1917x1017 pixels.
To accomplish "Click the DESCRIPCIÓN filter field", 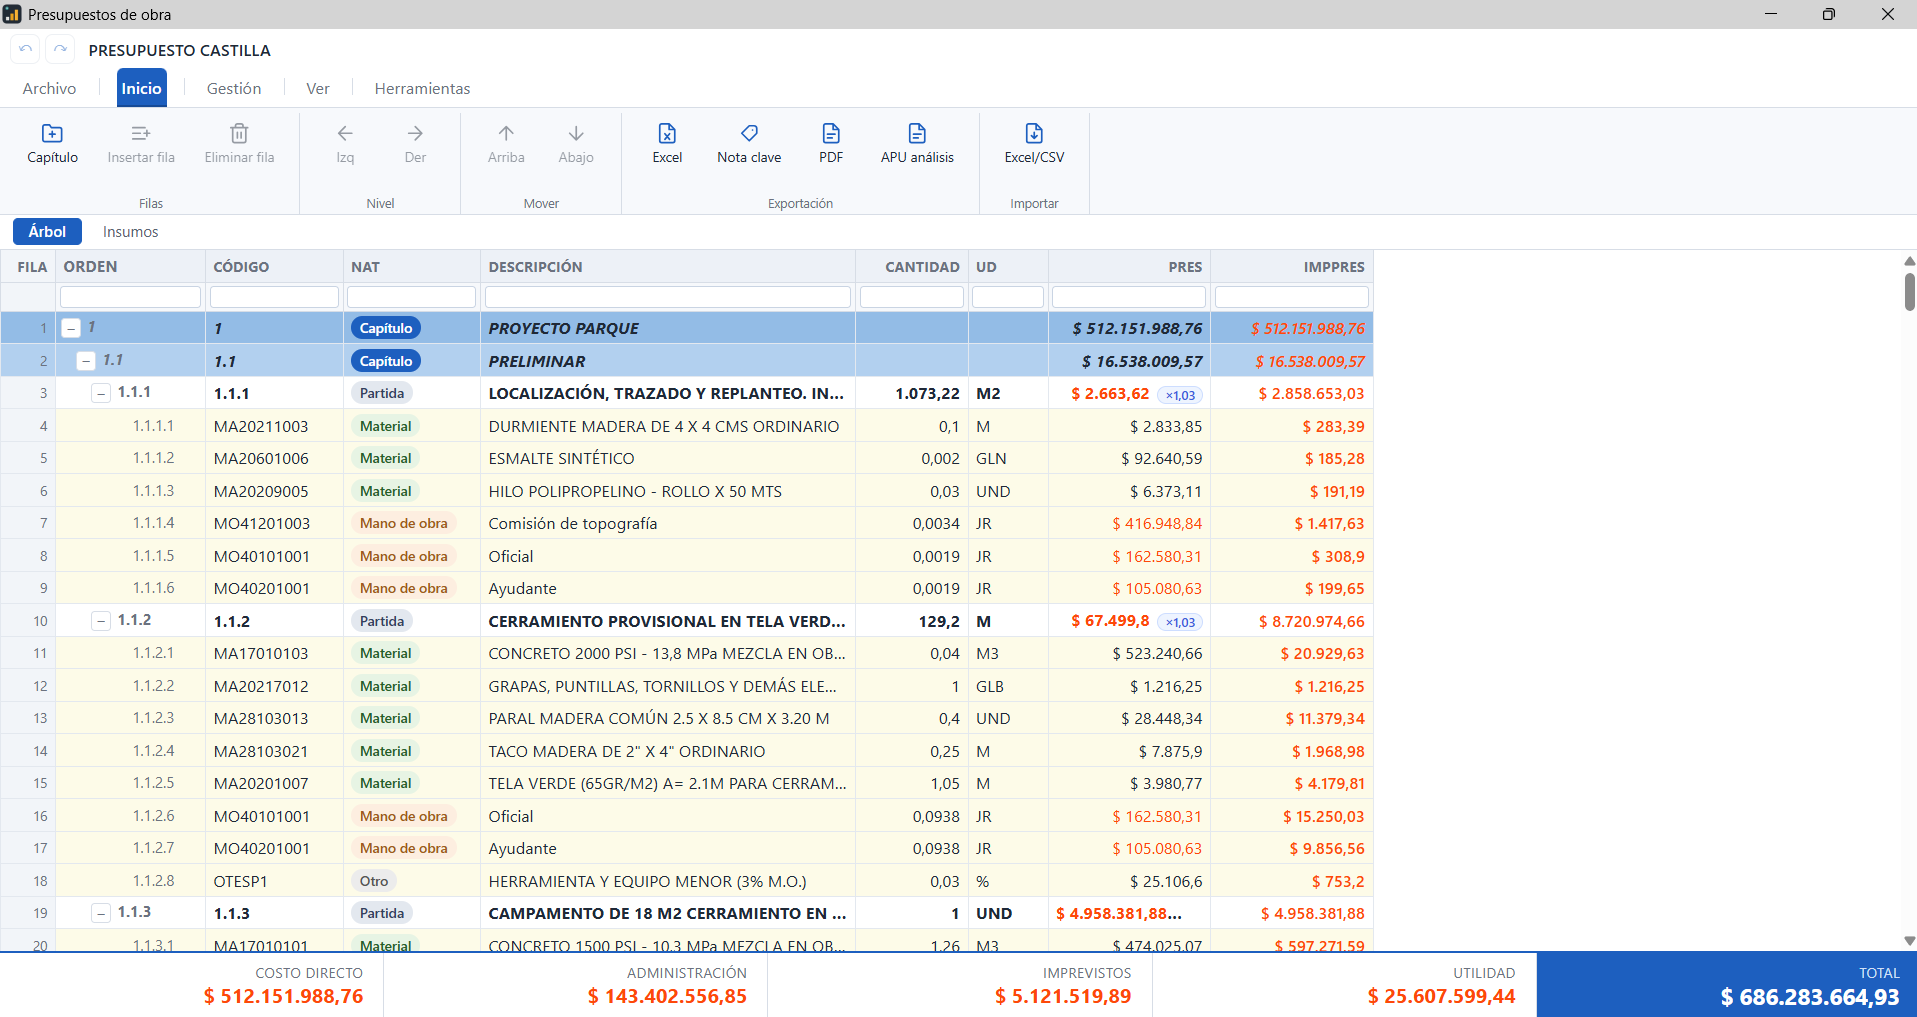I will pyautogui.click(x=667, y=297).
